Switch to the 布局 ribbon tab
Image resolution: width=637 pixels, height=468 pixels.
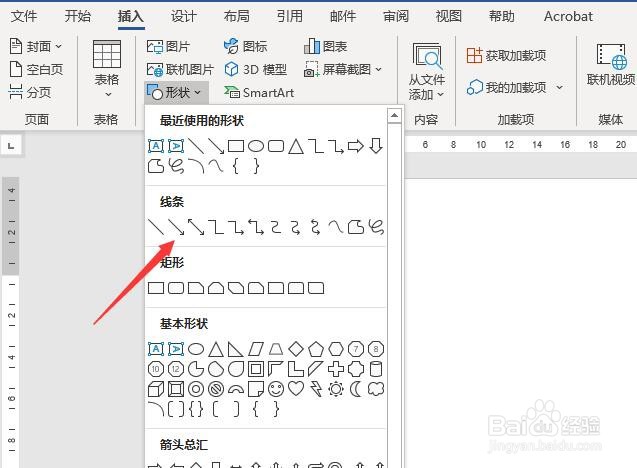point(236,16)
